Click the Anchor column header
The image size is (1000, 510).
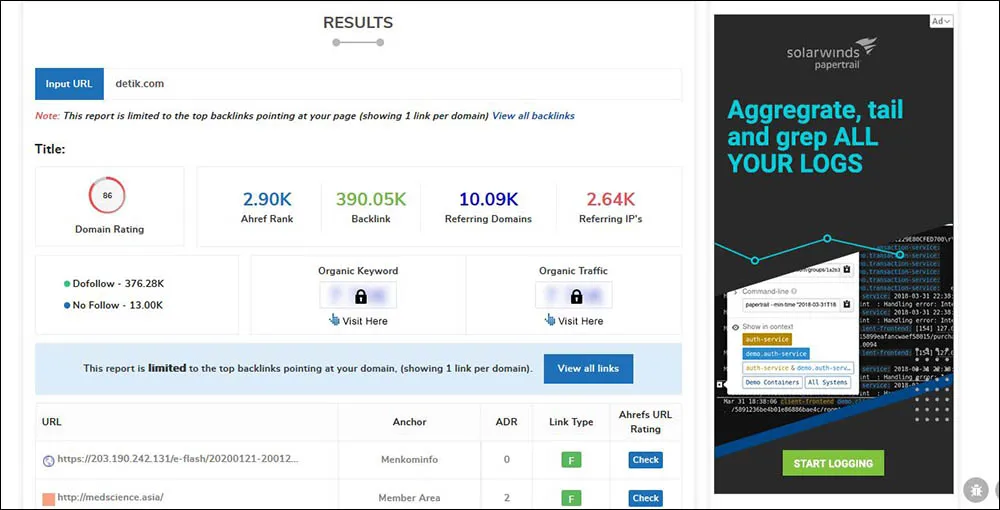(409, 421)
